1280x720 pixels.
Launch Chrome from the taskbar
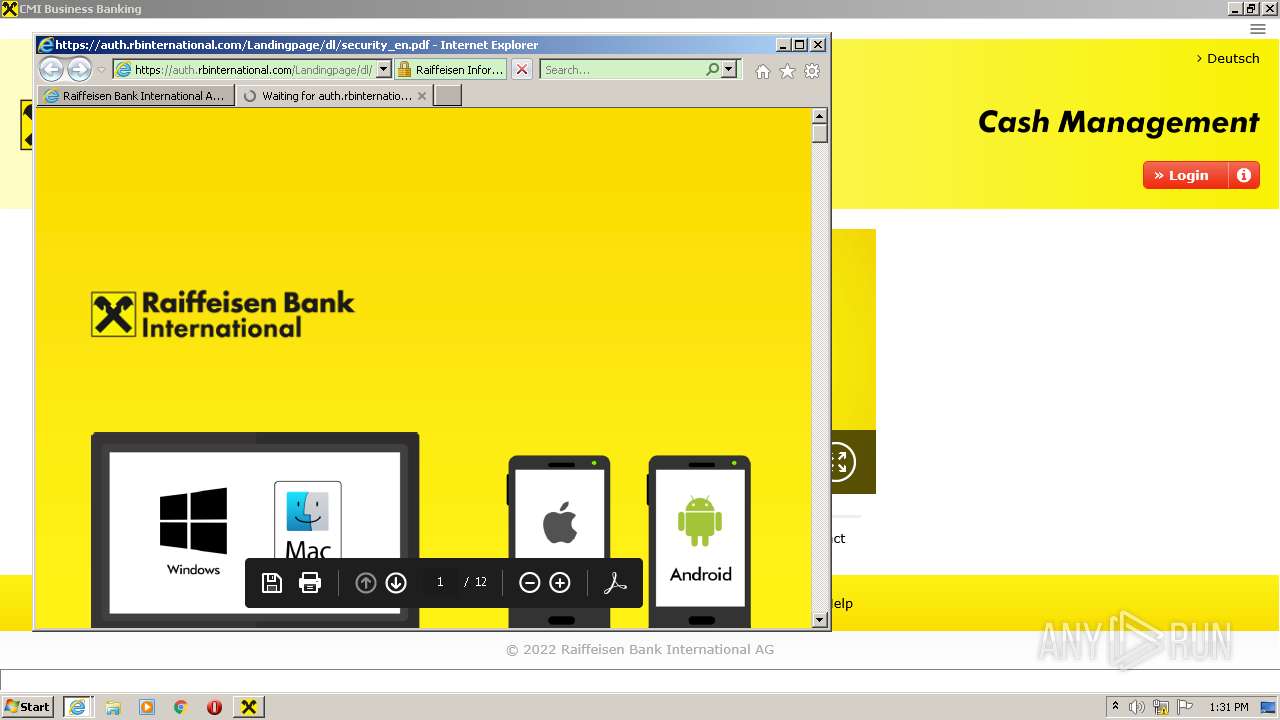pos(180,707)
